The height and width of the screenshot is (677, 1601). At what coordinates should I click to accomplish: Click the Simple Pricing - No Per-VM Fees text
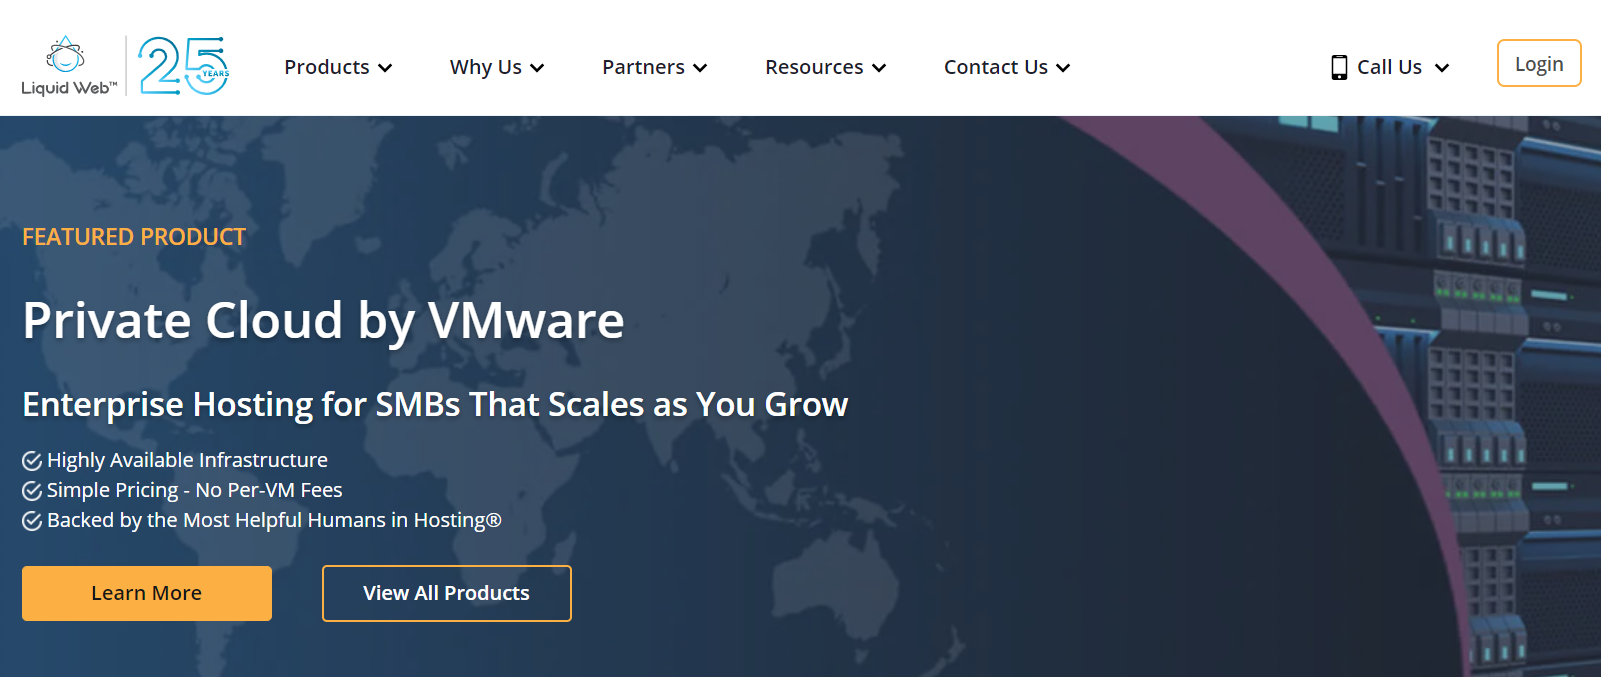coord(195,490)
